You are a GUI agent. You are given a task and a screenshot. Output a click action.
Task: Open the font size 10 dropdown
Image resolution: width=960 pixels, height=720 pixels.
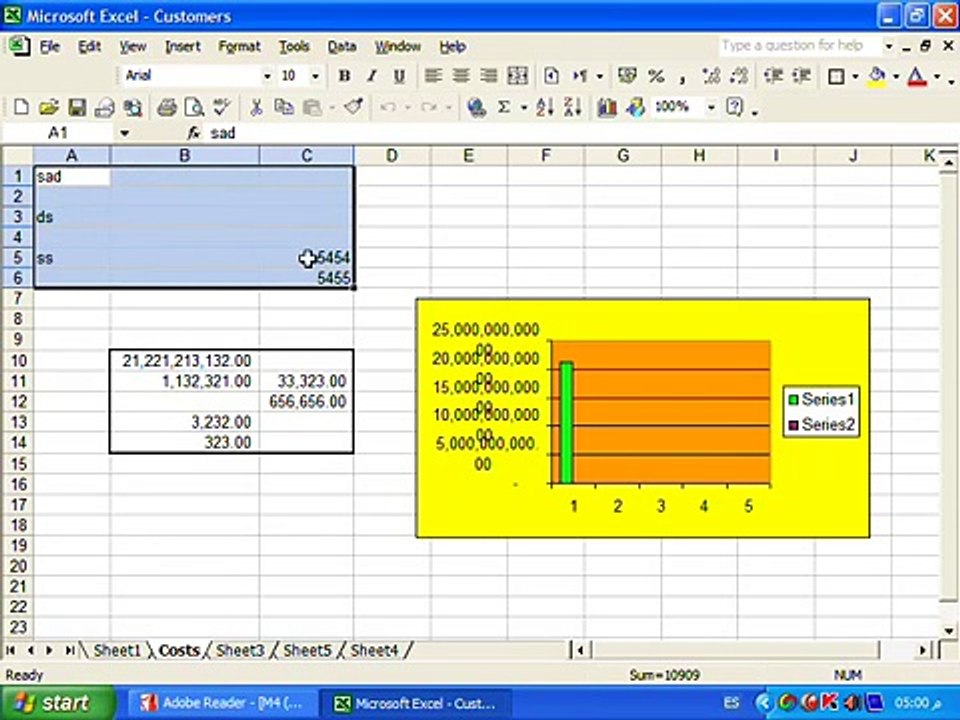click(315, 77)
